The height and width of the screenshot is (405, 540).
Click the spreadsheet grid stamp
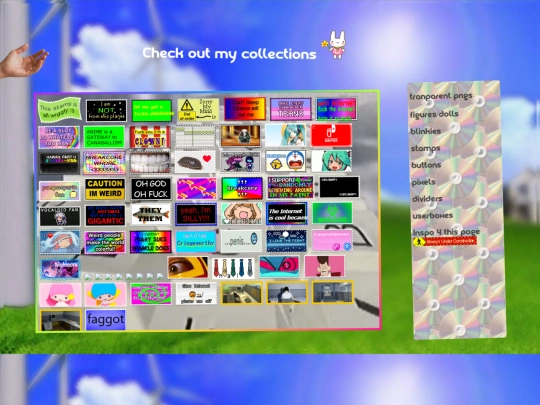195,136
